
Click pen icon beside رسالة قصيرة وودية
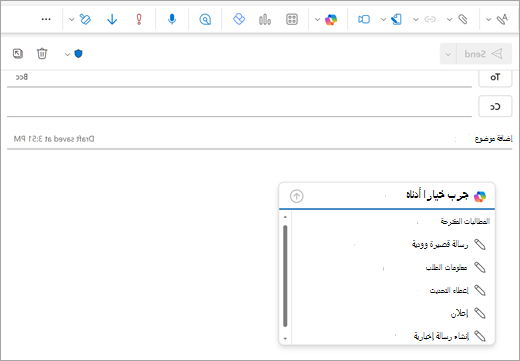(480, 245)
